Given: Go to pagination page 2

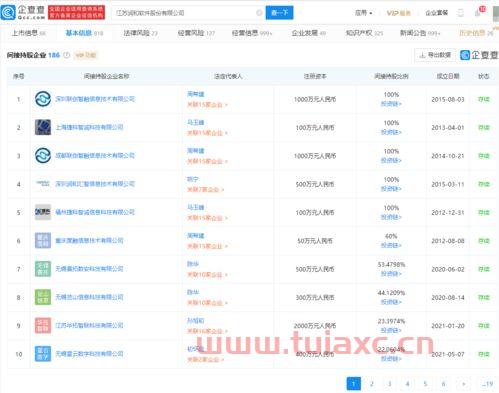Looking at the screenshot, I should click(x=372, y=384).
